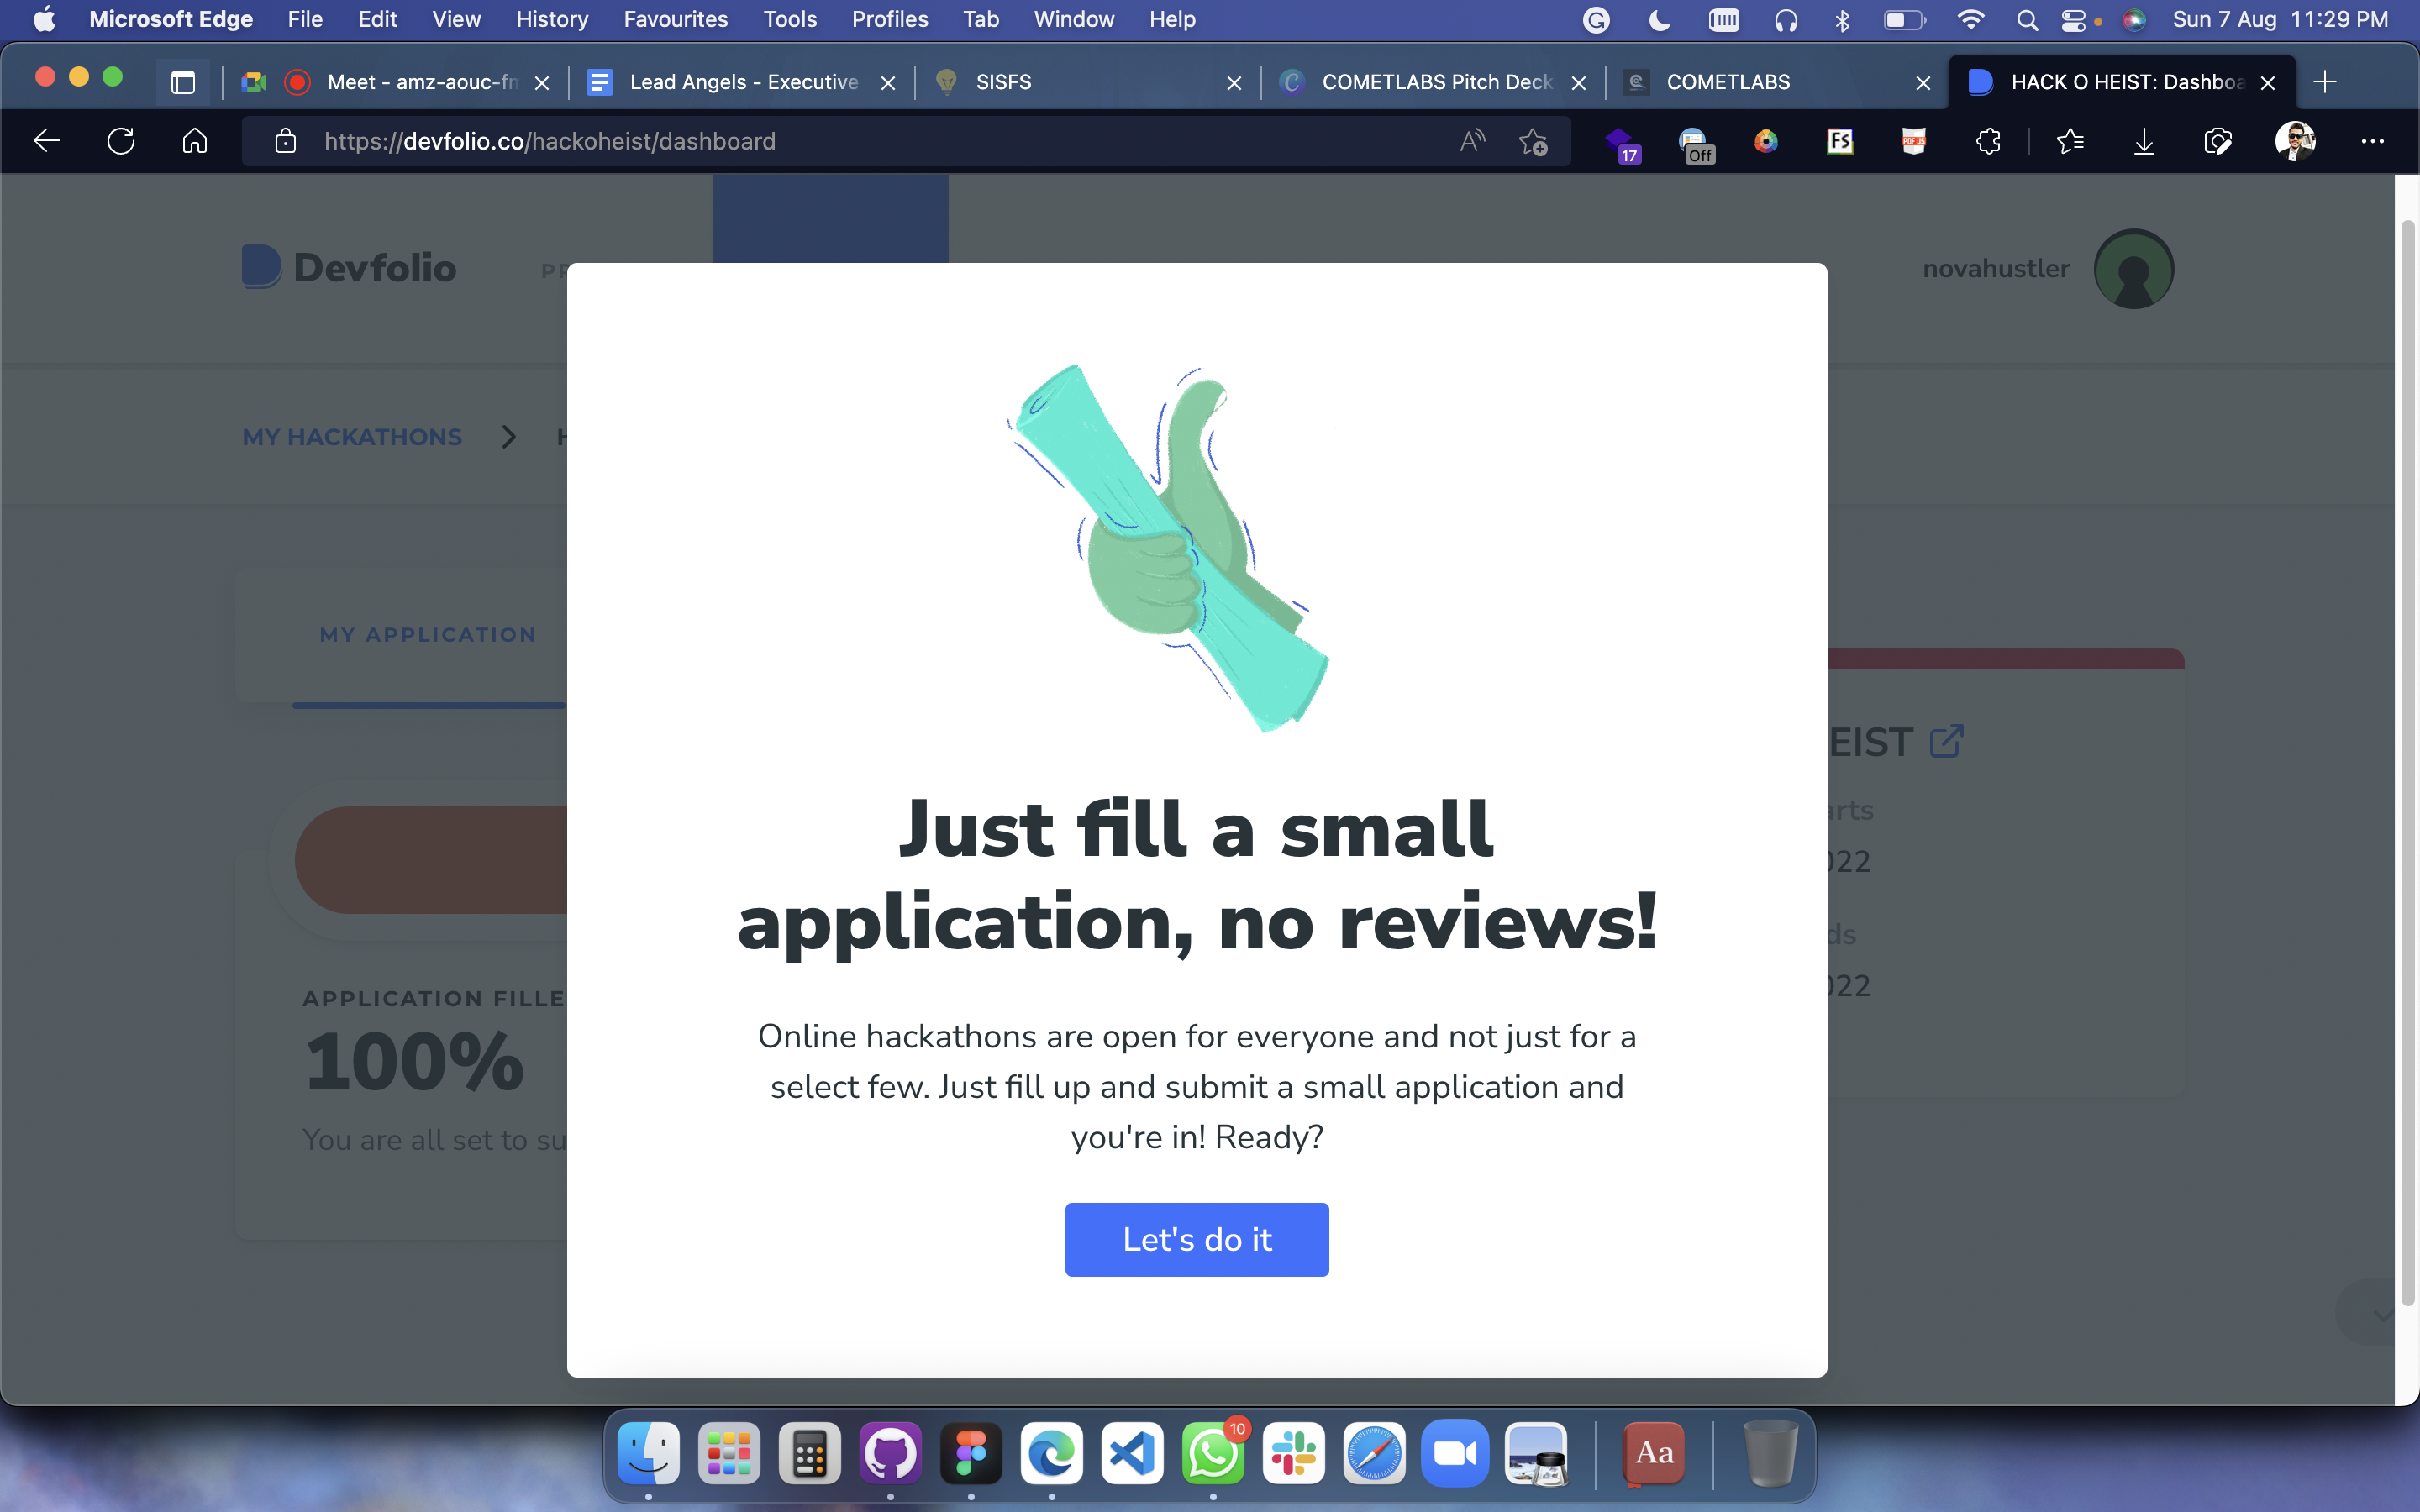This screenshot has height=1512, width=2420.
Task: Open the favourites list icon in toolbar
Action: (x=2070, y=141)
